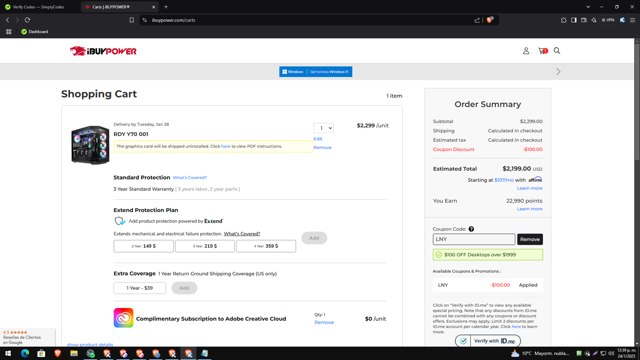Click the VPN button in toolbar
The height and width of the screenshot is (360, 640).
[608, 20]
